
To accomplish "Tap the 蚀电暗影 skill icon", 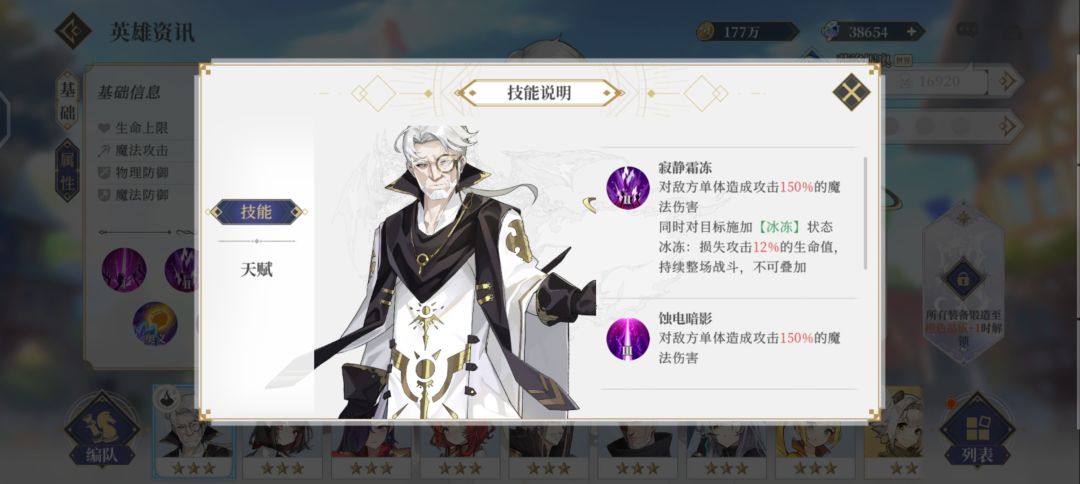I will (627, 339).
